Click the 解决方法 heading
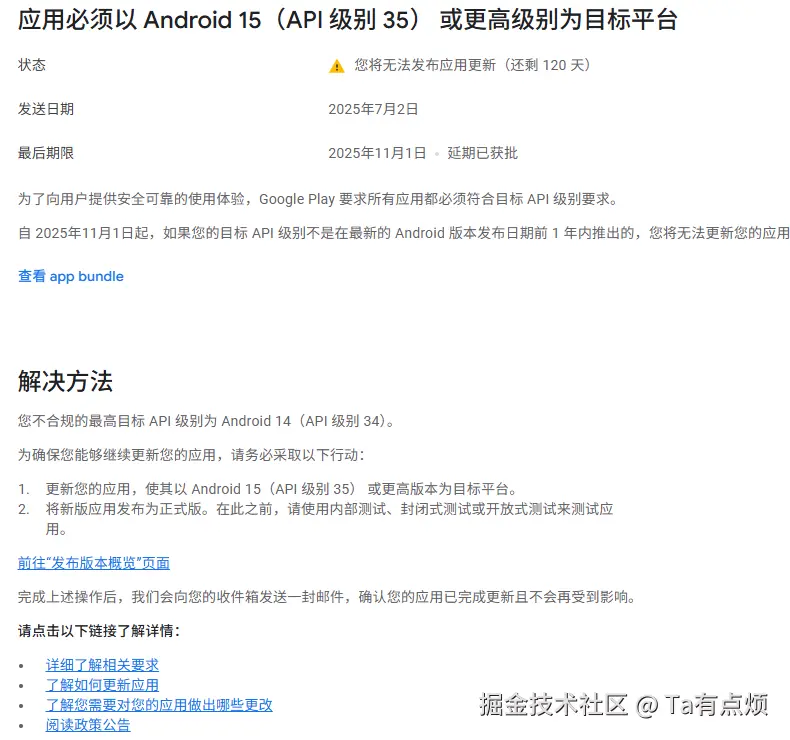This screenshot has width=790, height=740. (x=65, y=381)
